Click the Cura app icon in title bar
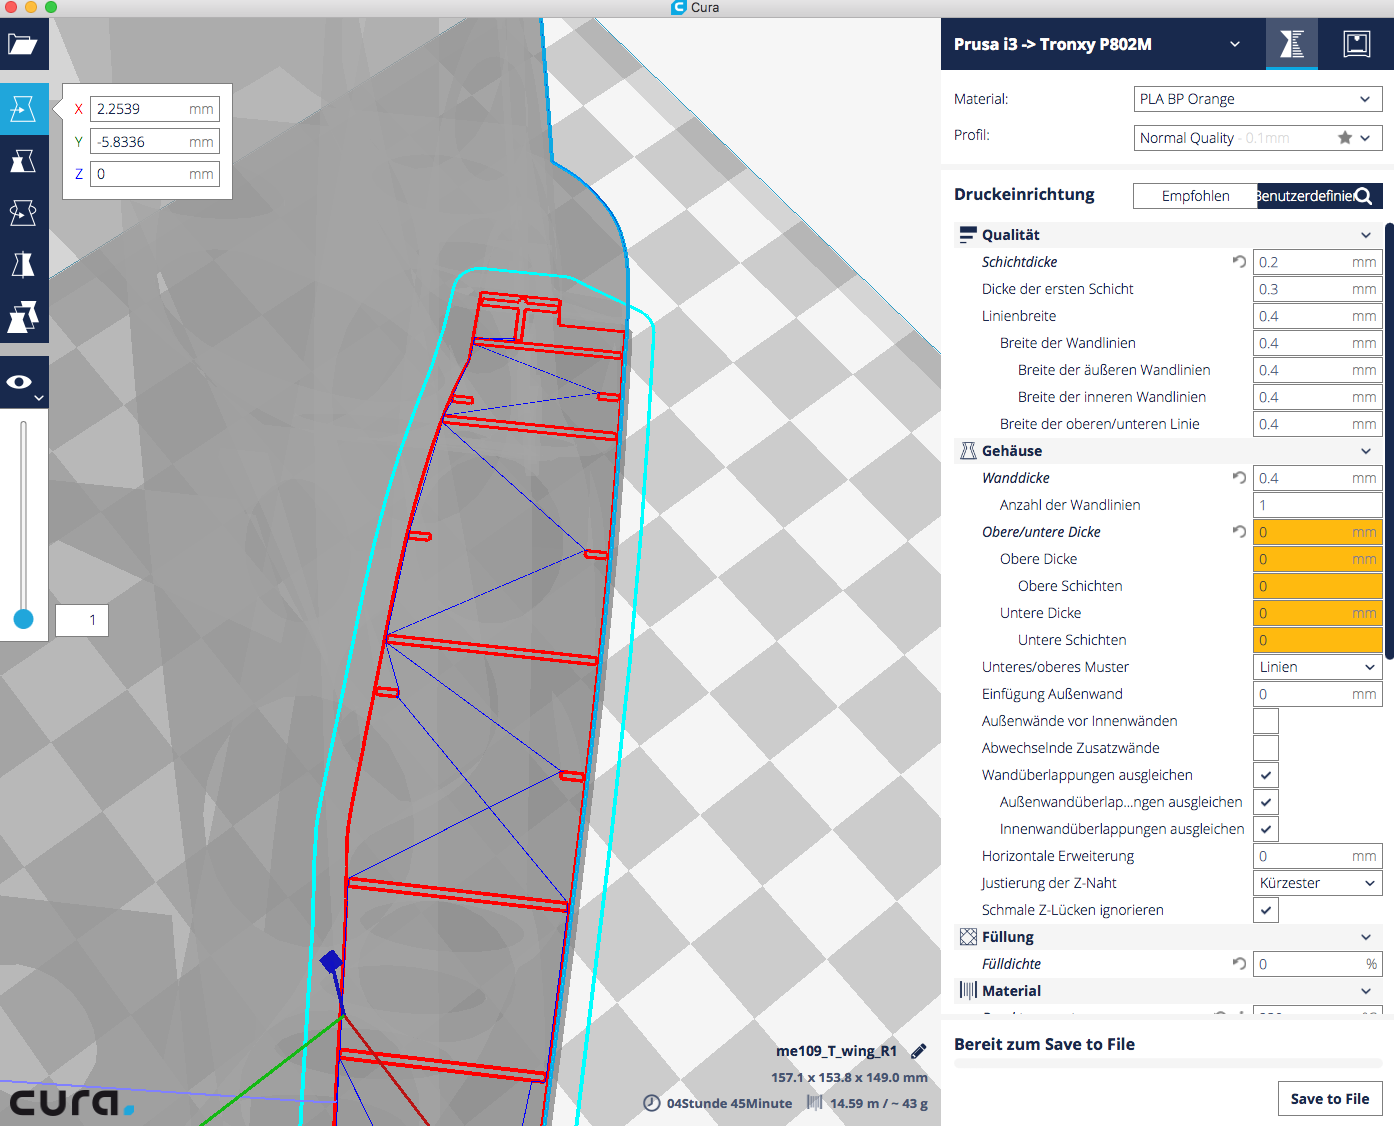 (678, 7)
